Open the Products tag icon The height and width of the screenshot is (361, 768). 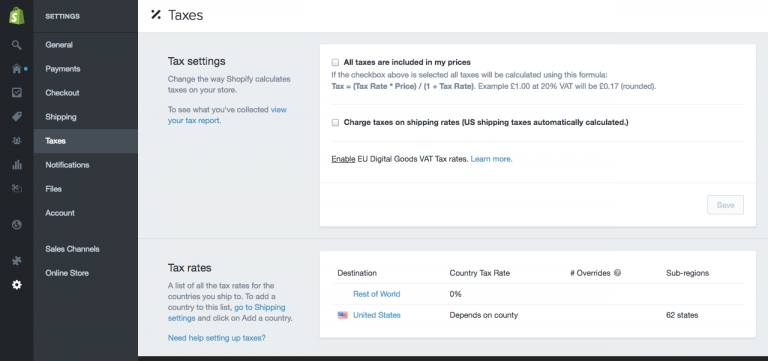pyautogui.click(x=17, y=117)
